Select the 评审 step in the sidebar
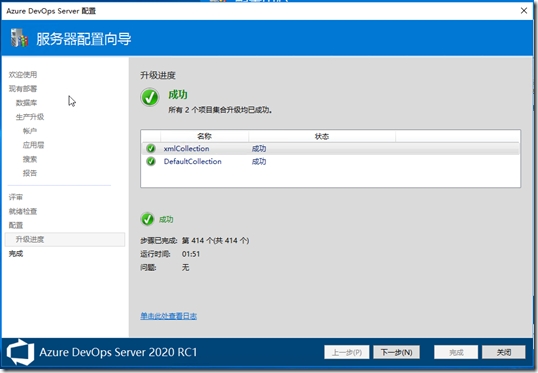Viewport: 538px width, 373px height. pyautogui.click(x=15, y=197)
